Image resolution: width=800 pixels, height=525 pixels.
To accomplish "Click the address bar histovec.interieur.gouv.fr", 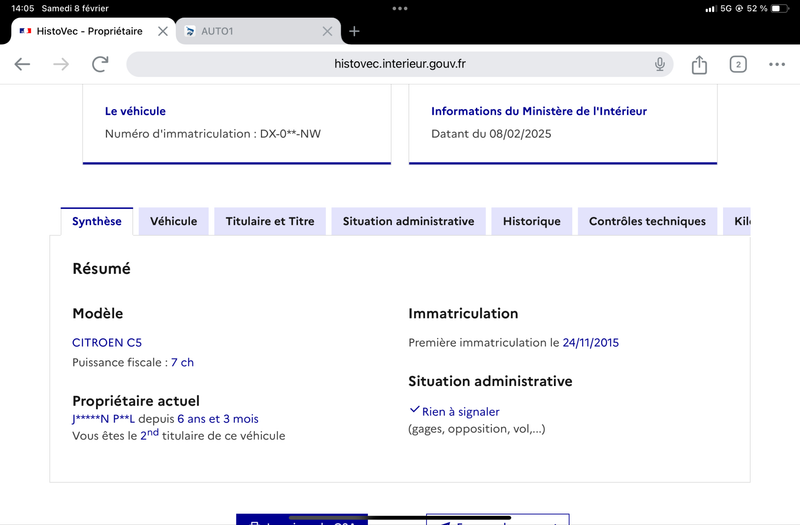I will 399,64.
